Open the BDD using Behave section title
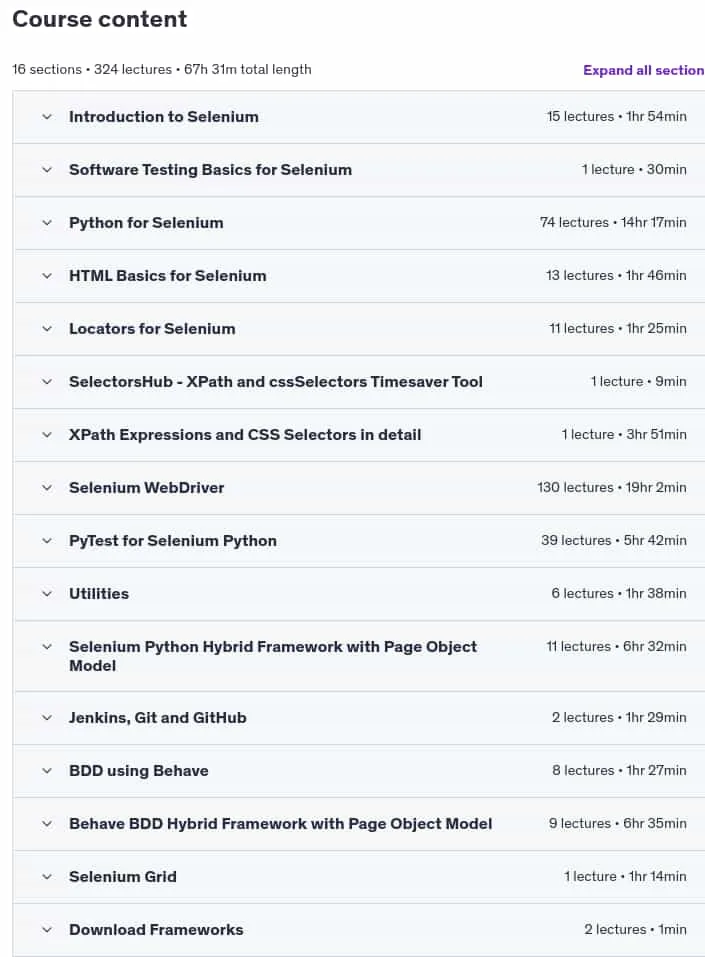705x957 pixels. [139, 771]
